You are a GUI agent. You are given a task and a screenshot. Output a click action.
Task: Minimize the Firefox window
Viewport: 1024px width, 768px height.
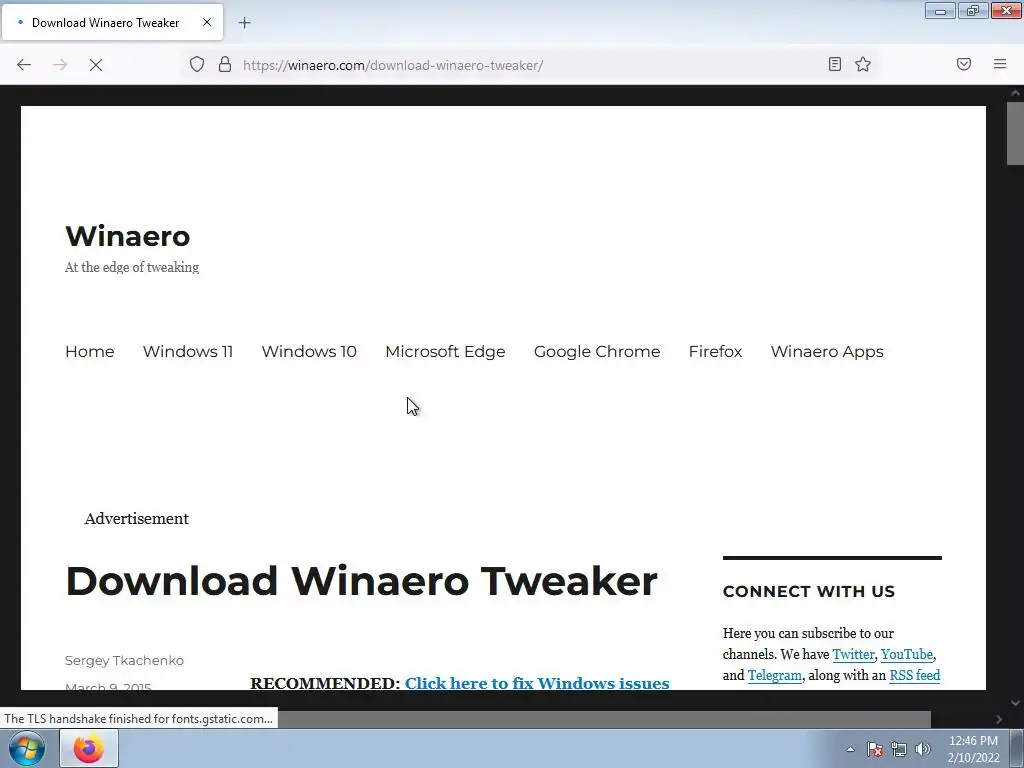coord(940,11)
